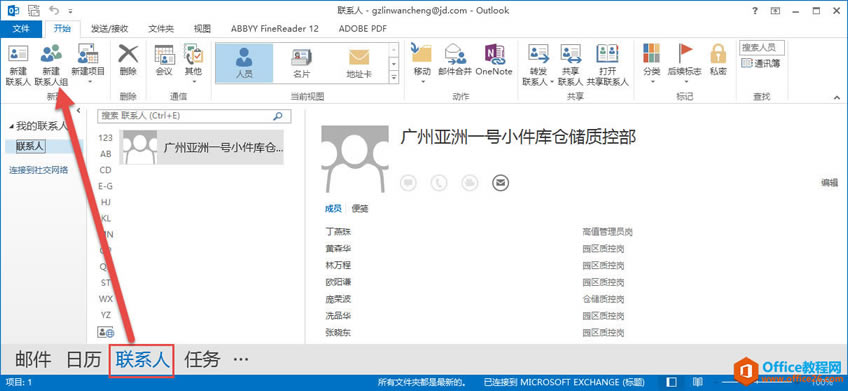Collapse the My Contacts (我的联系人) tree
The height and width of the screenshot is (391, 848).
click(x=12, y=127)
